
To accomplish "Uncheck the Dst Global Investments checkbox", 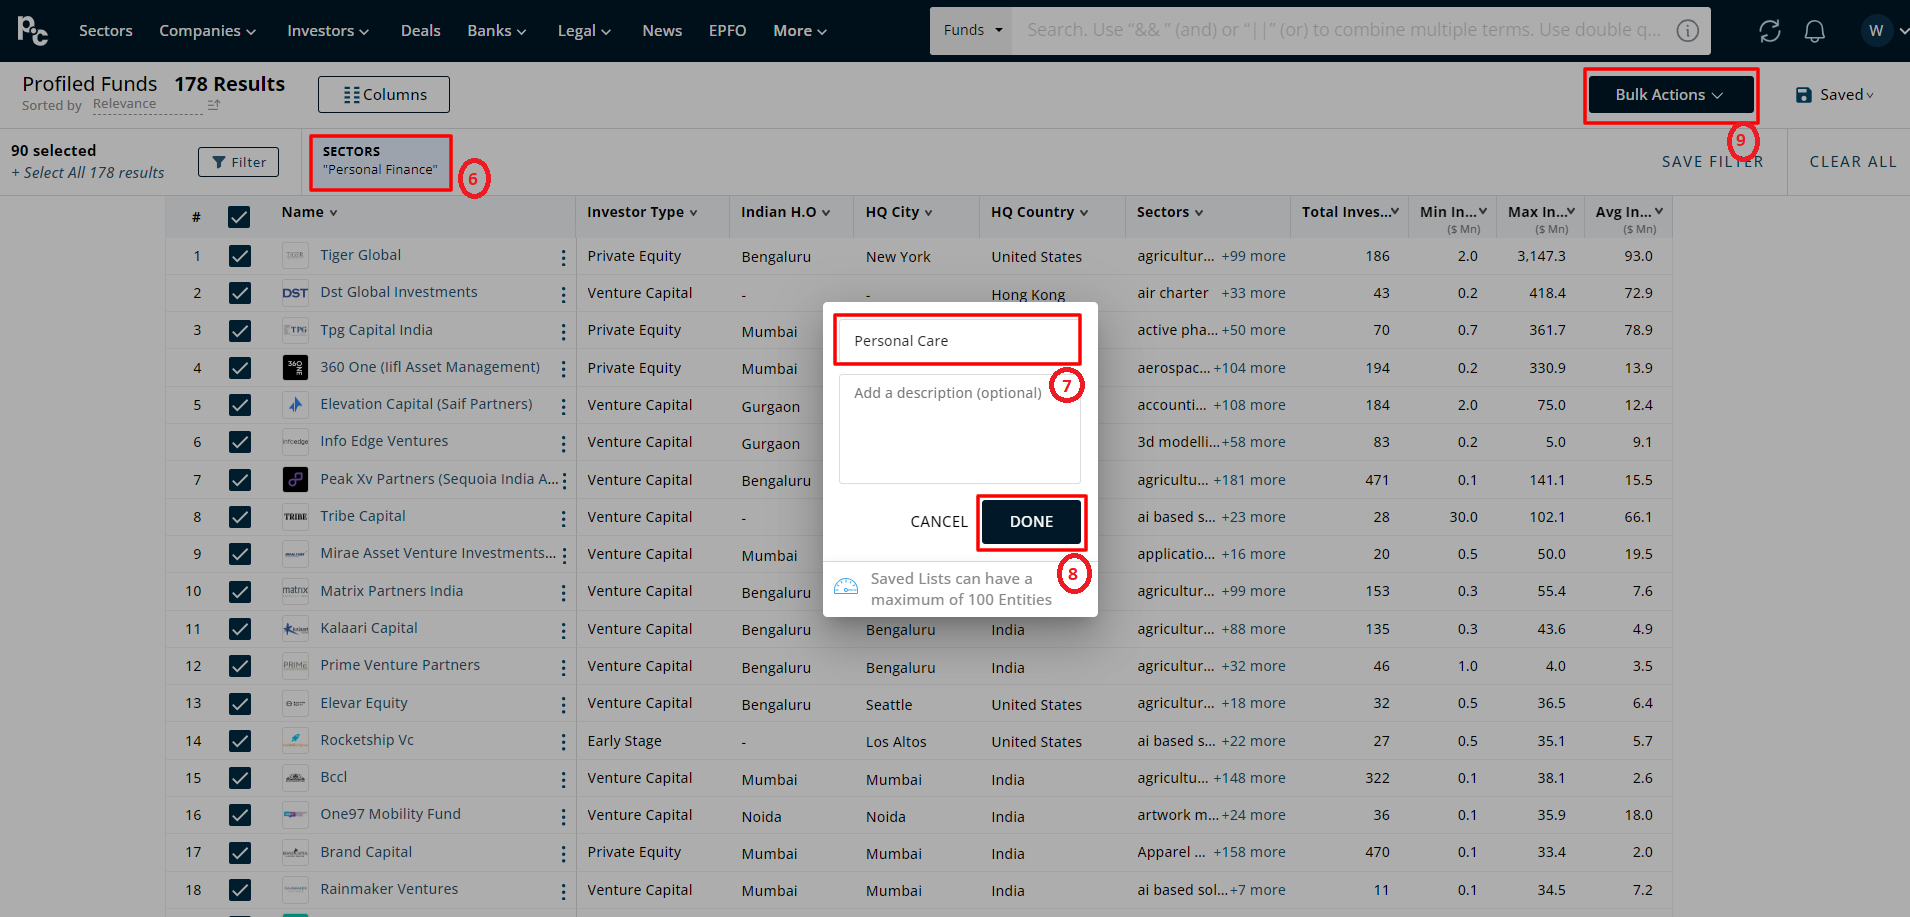I will tap(239, 293).
